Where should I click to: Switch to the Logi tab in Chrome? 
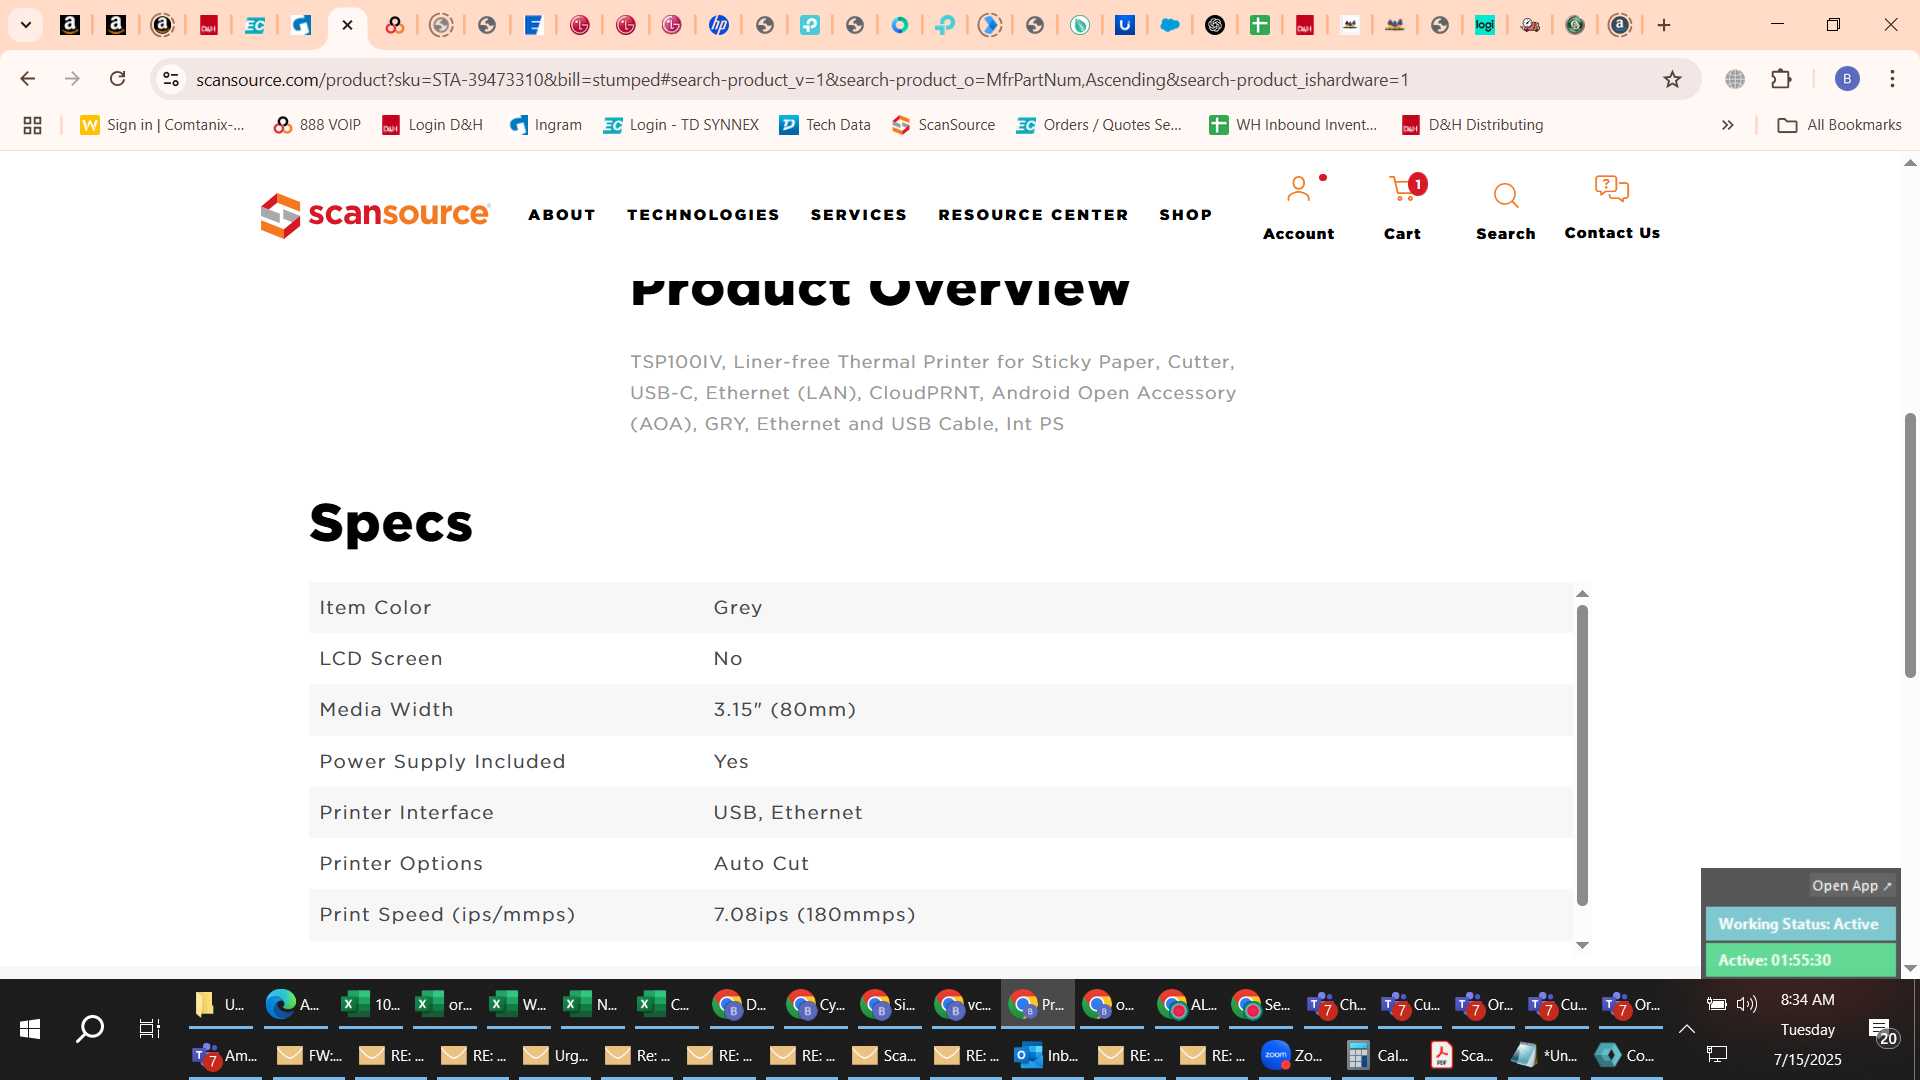tap(1484, 25)
